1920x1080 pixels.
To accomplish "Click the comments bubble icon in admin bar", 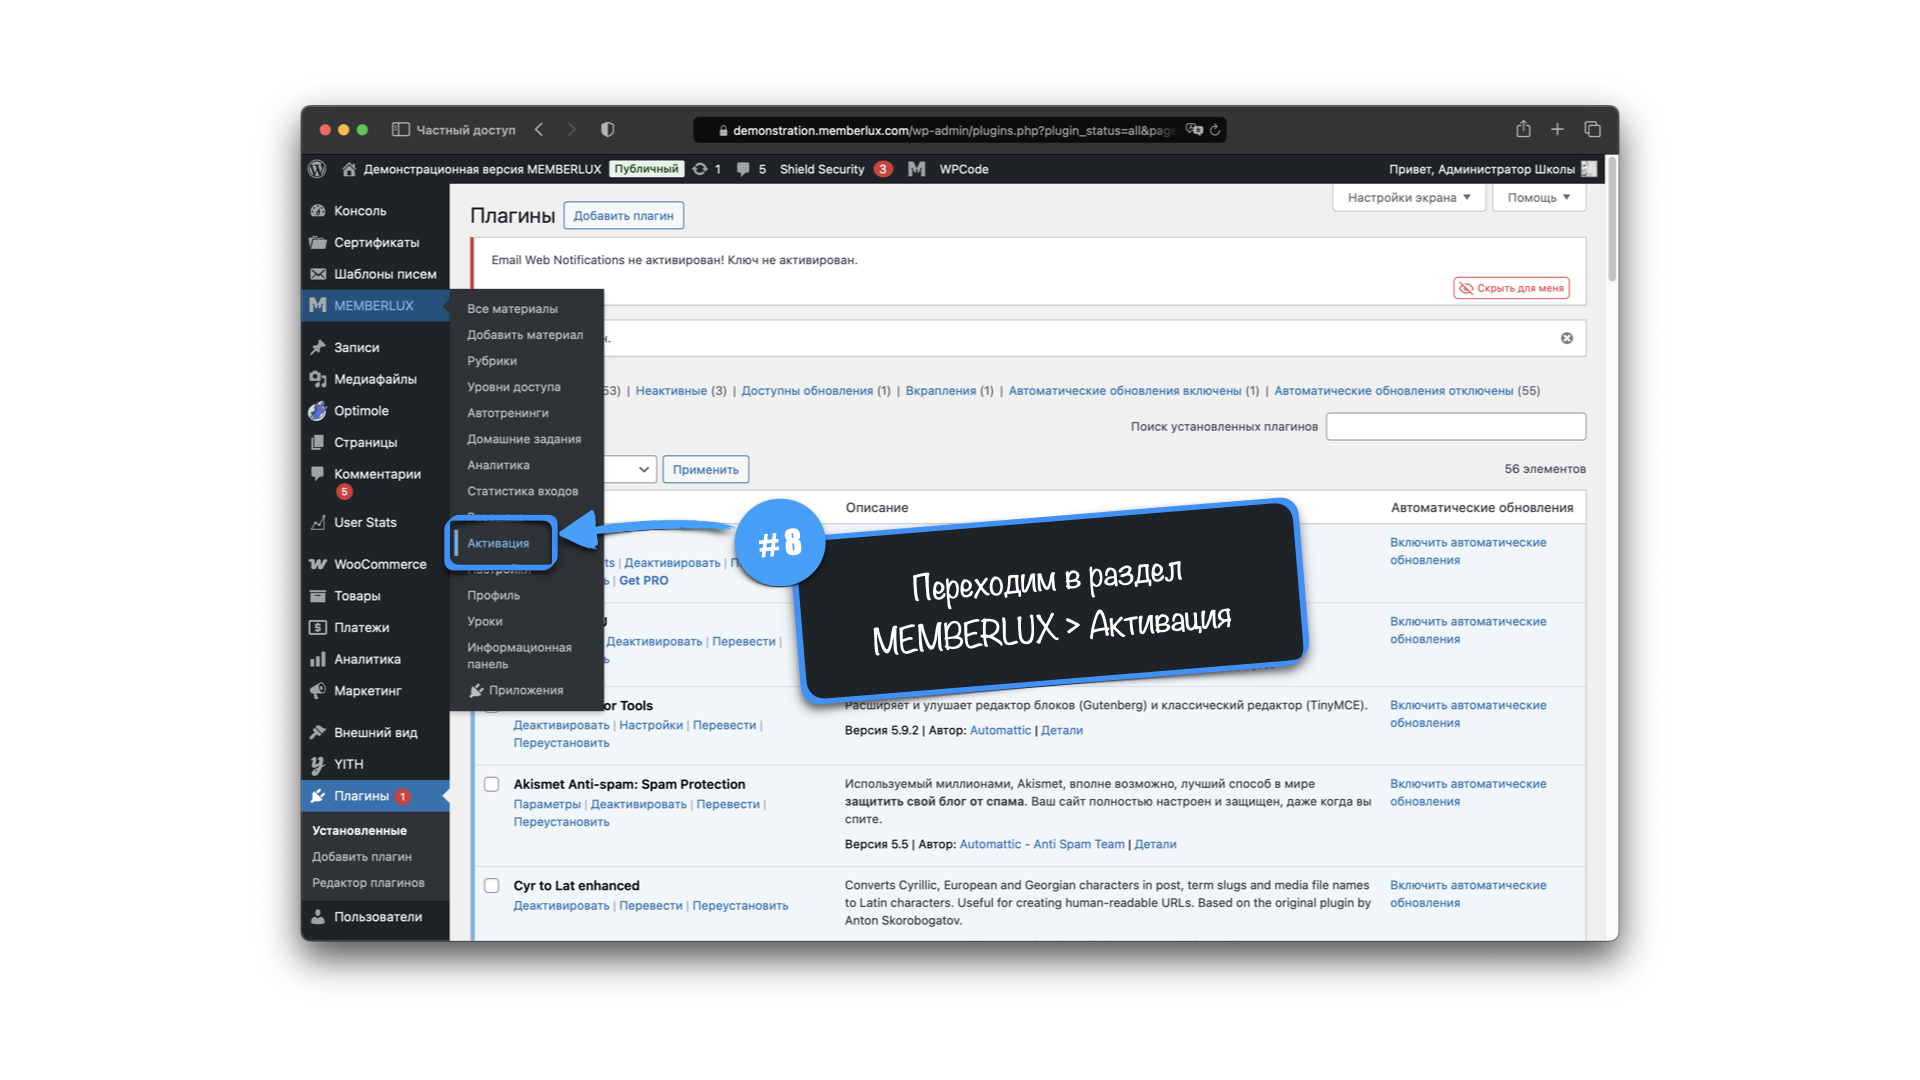I will [743, 169].
